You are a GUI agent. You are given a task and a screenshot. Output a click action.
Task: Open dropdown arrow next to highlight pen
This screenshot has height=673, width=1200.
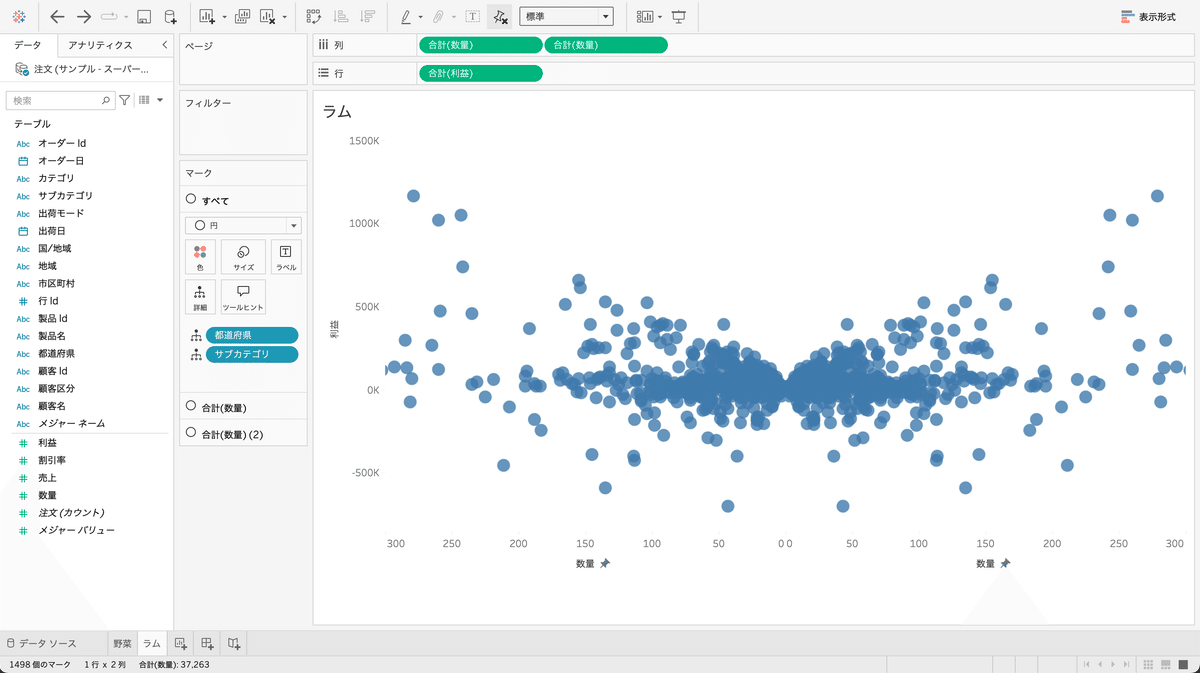pyautogui.click(x=421, y=17)
